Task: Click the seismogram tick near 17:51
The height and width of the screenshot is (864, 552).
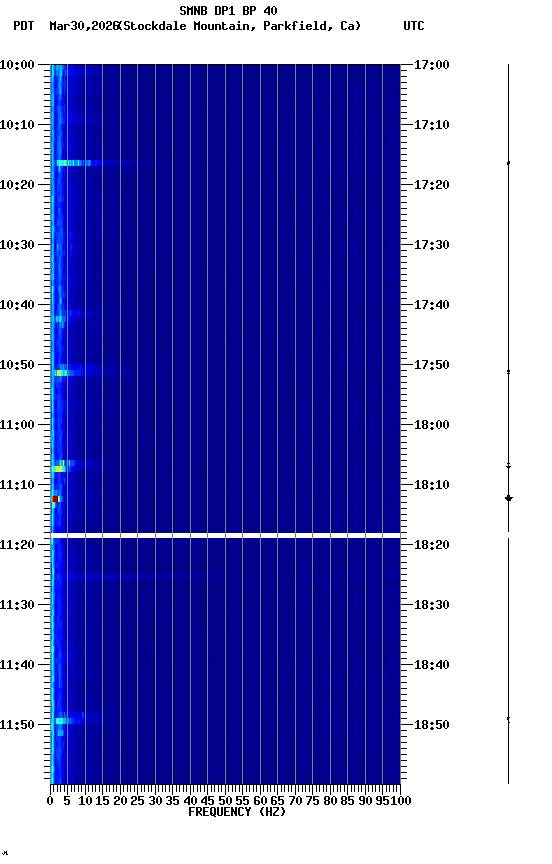Action: pyautogui.click(x=508, y=372)
